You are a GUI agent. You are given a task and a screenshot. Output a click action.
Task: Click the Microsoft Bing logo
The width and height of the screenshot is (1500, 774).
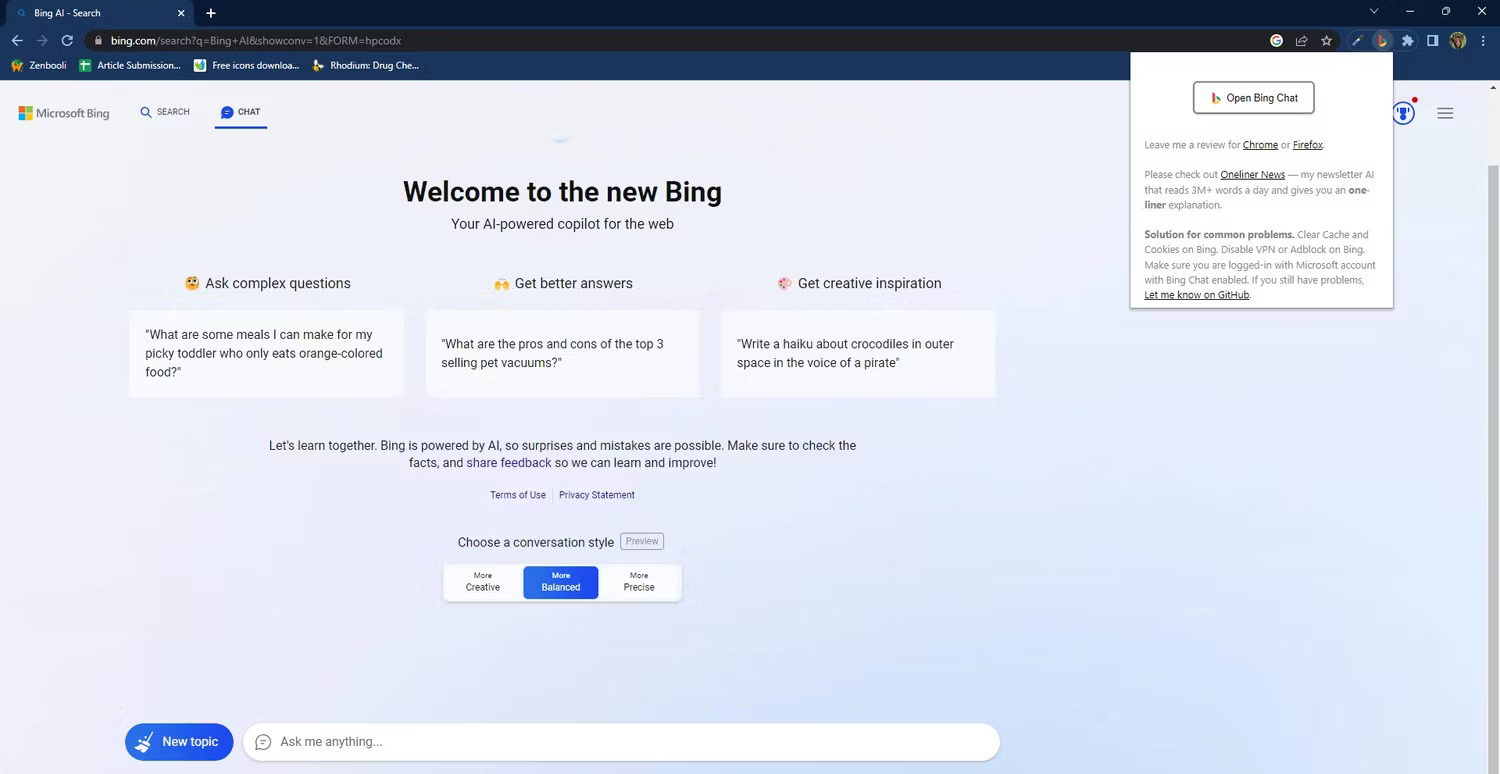pyautogui.click(x=64, y=113)
